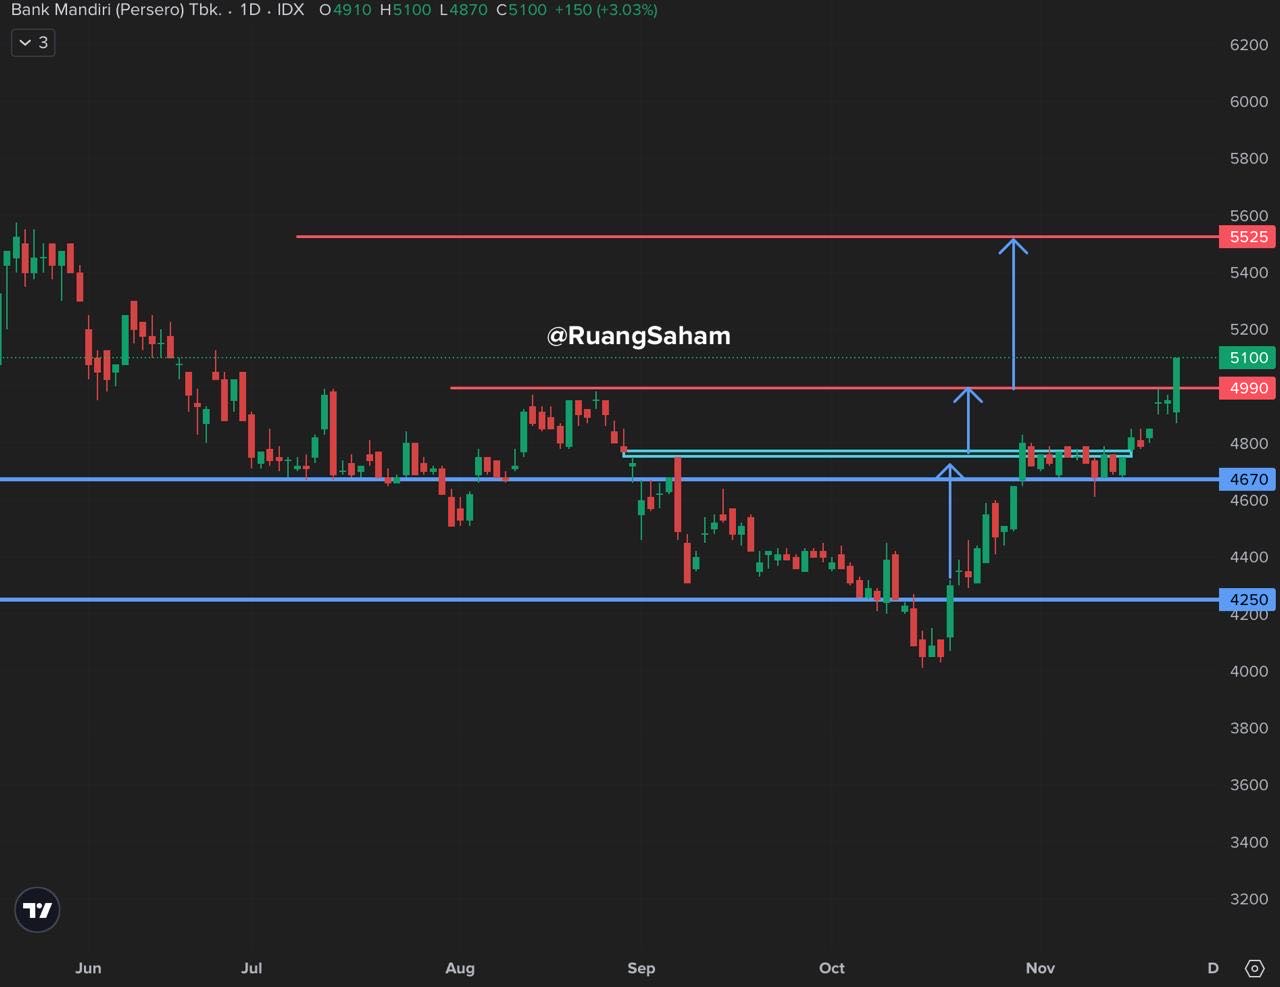Click the 3800 price scale label
Screen dimensions: 1280x987
pos(1249,729)
